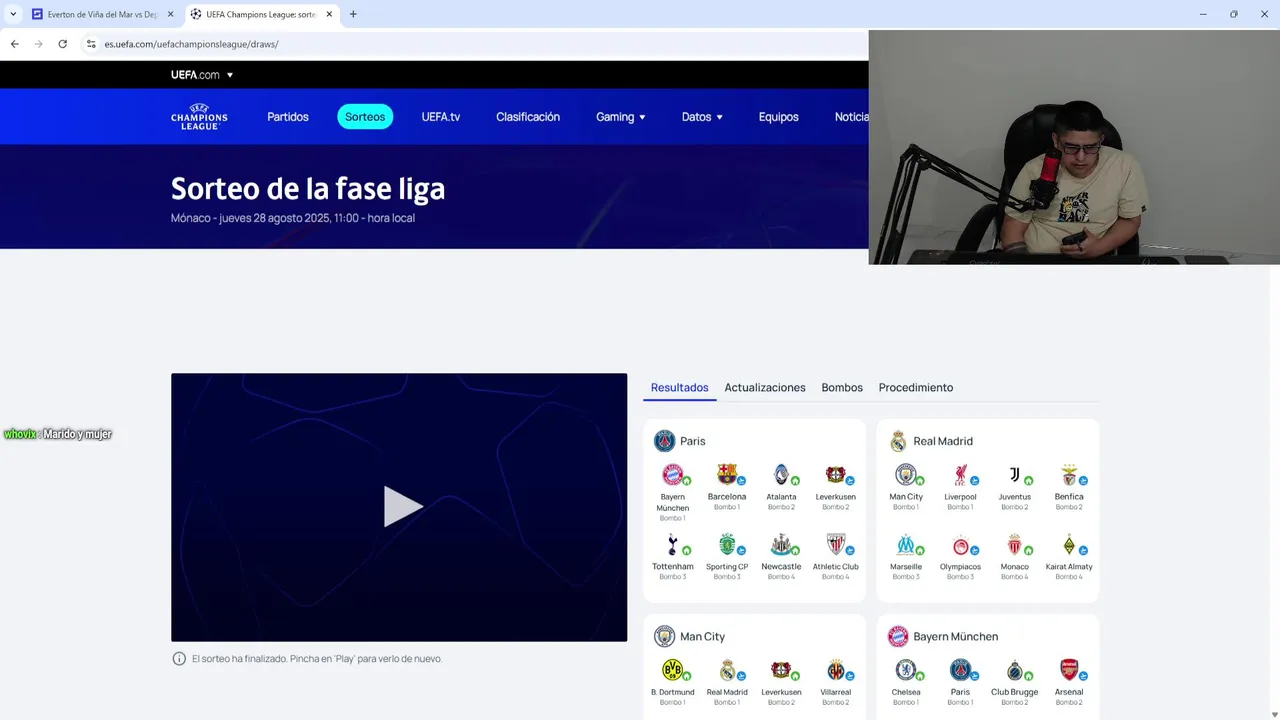Click the Barcelona crest in Paris group
The image size is (1280, 720).
tap(727, 475)
